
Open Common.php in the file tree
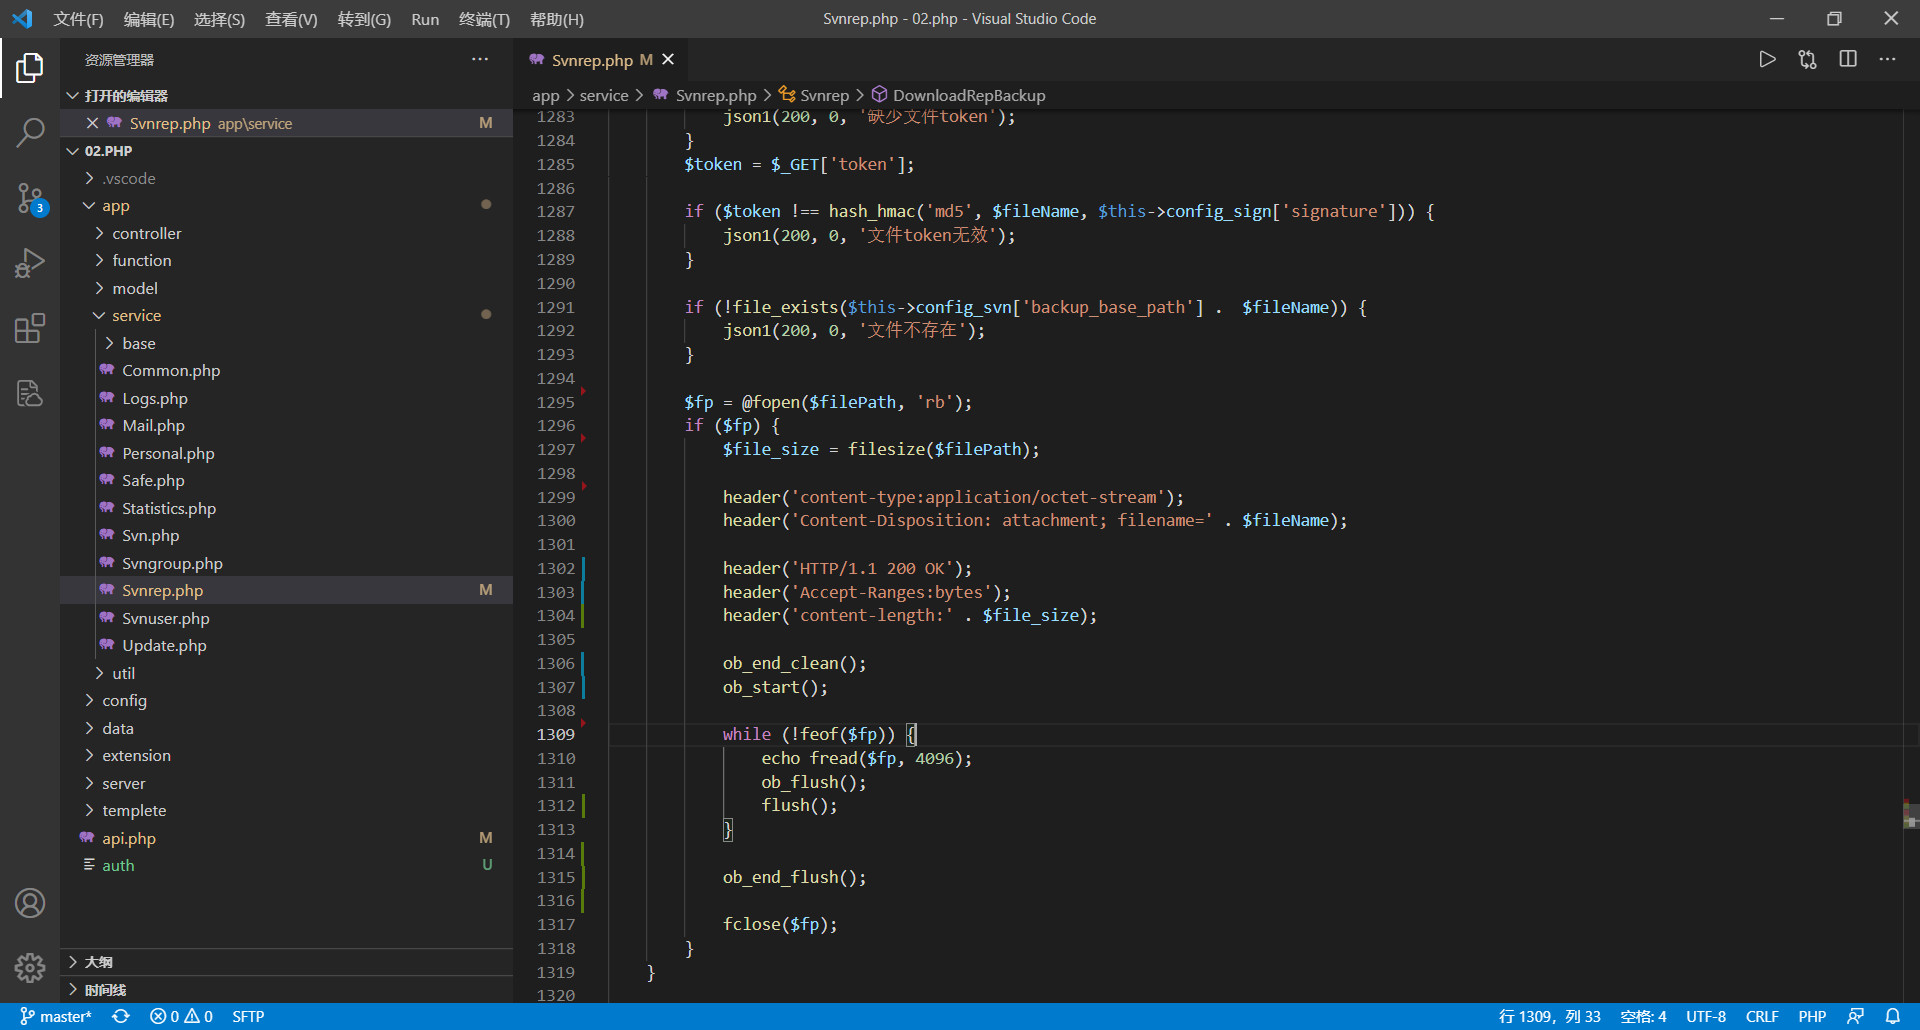[171, 370]
